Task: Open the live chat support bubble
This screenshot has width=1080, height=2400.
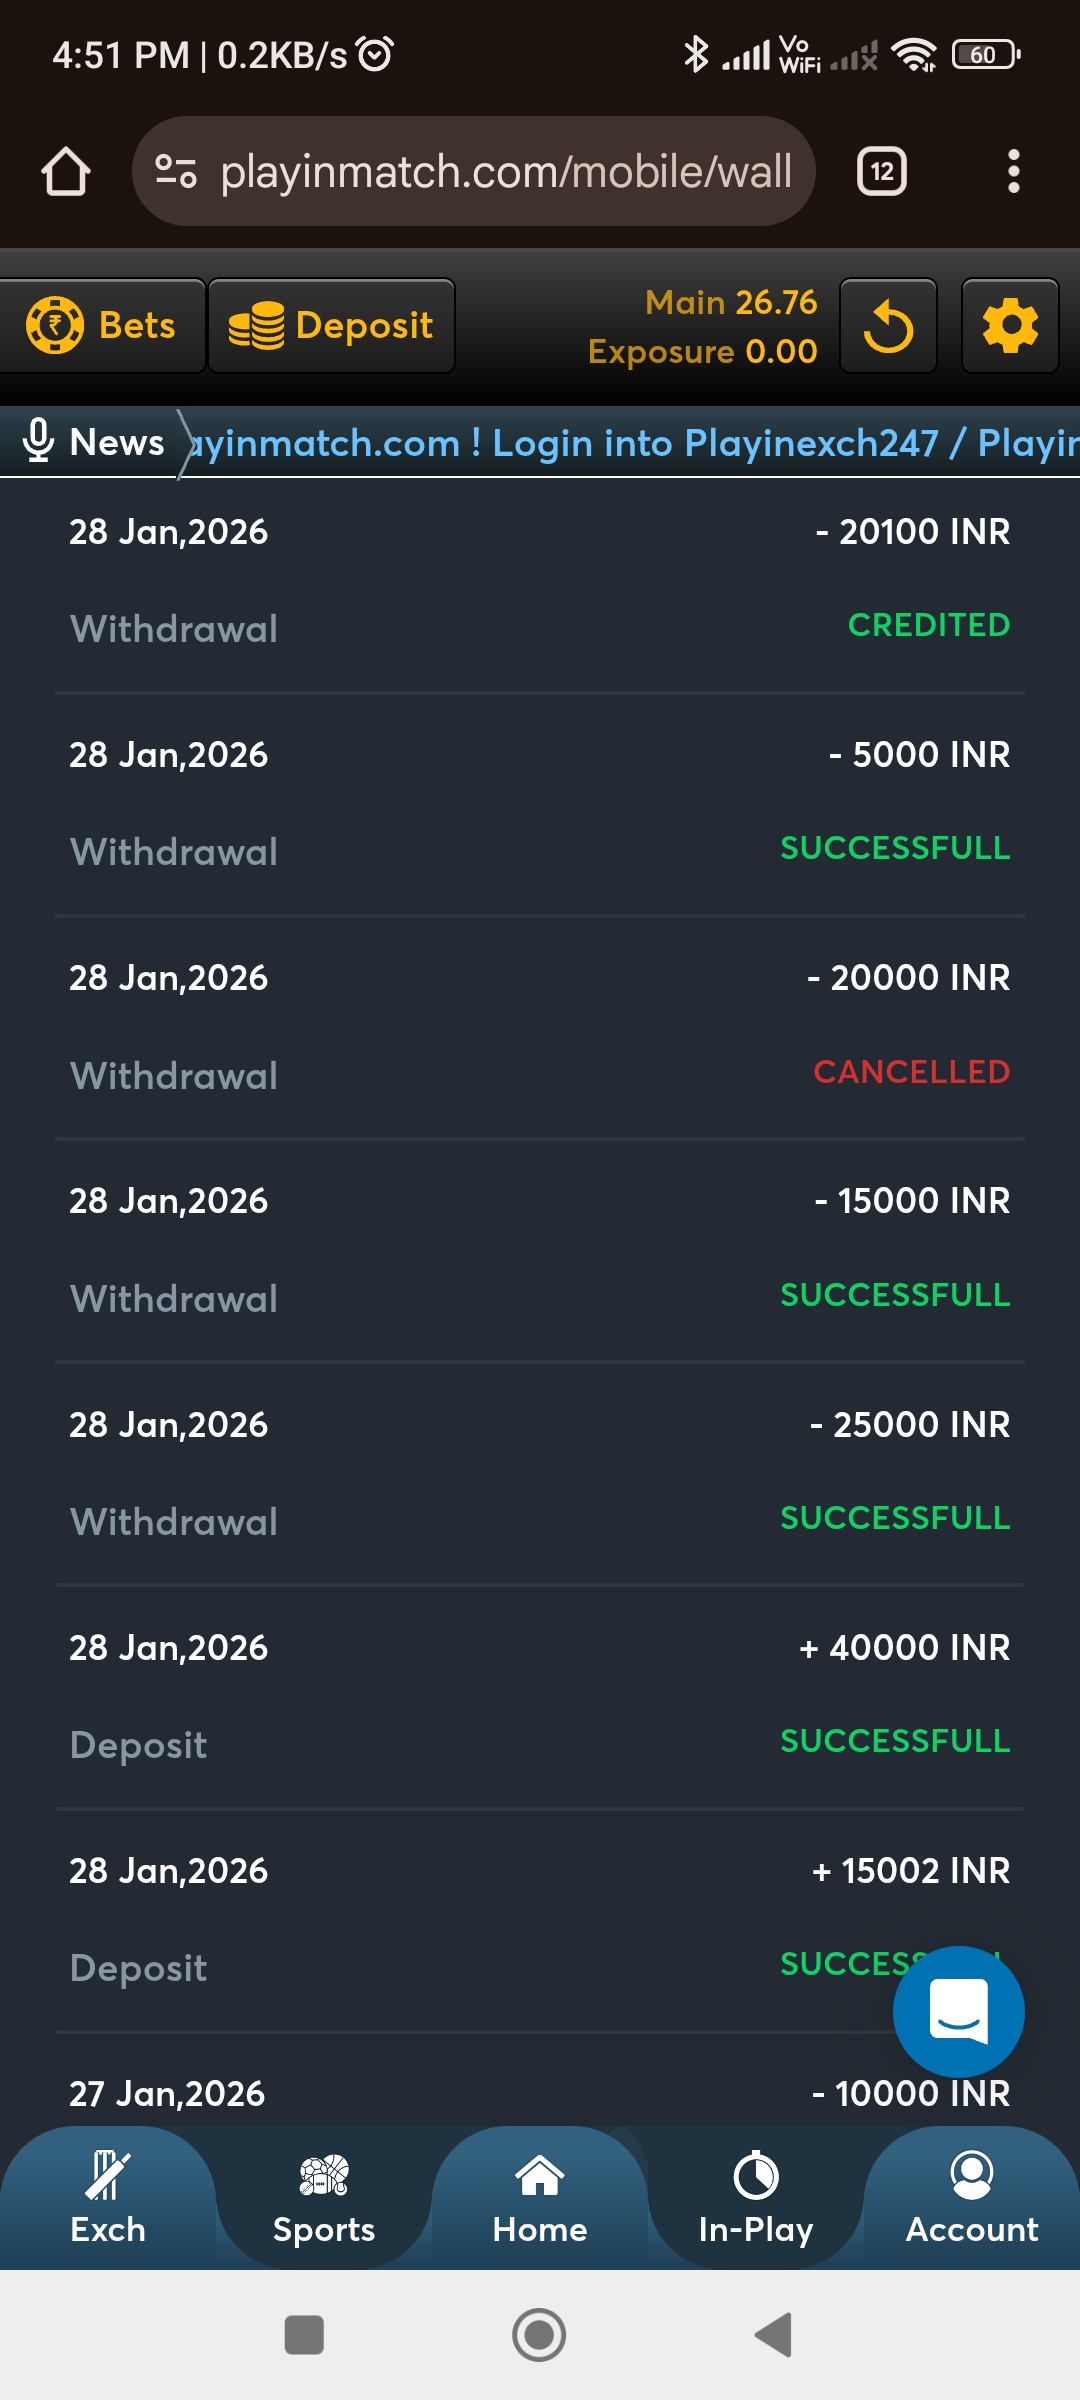Action: (x=958, y=2011)
